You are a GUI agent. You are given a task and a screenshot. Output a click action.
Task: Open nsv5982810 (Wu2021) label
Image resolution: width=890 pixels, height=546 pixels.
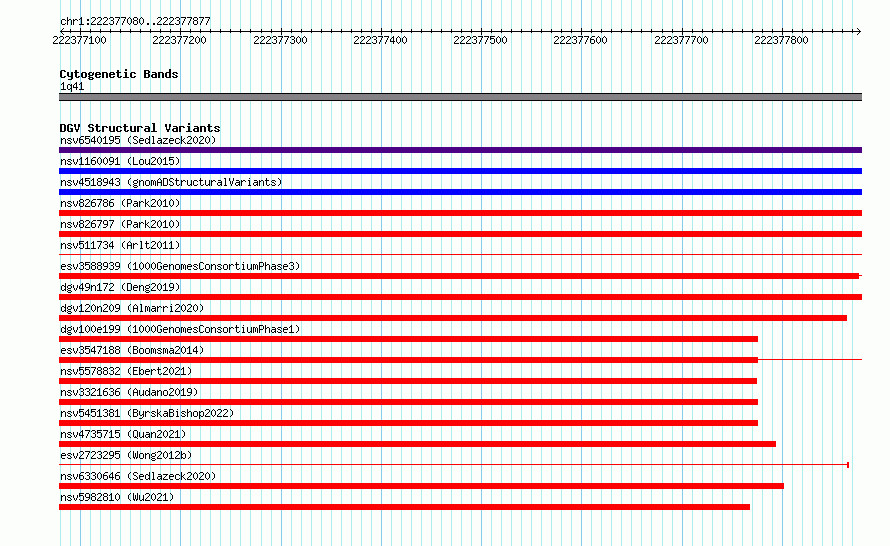(x=117, y=497)
